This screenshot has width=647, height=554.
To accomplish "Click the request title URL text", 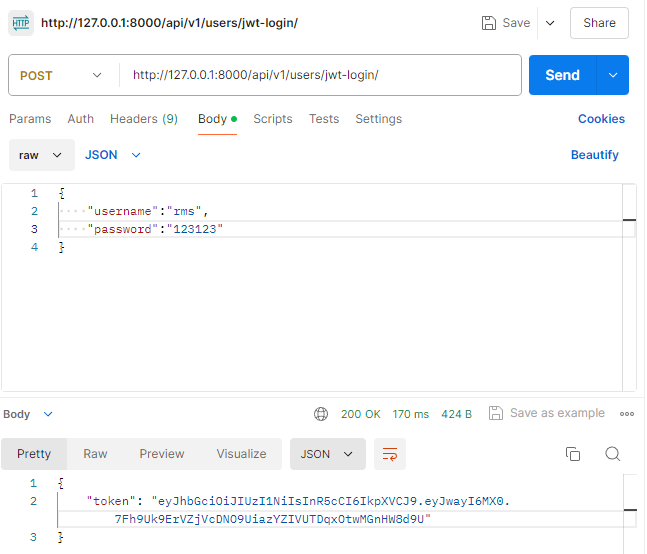I will [x=169, y=23].
